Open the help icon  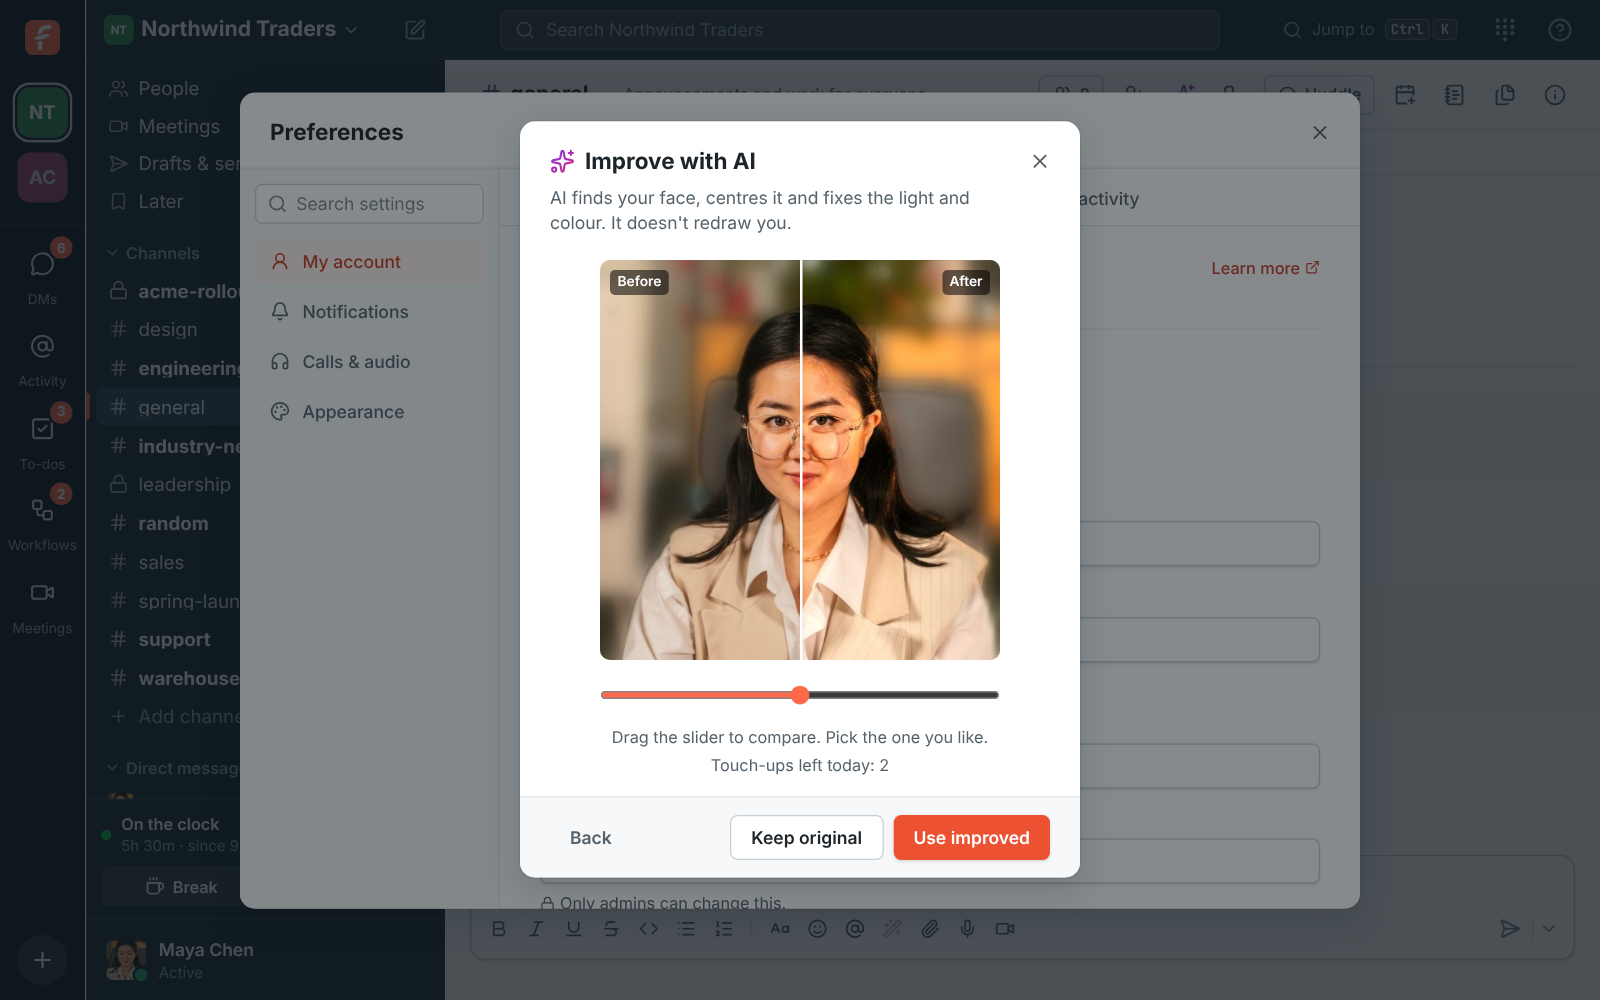pos(1559,30)
